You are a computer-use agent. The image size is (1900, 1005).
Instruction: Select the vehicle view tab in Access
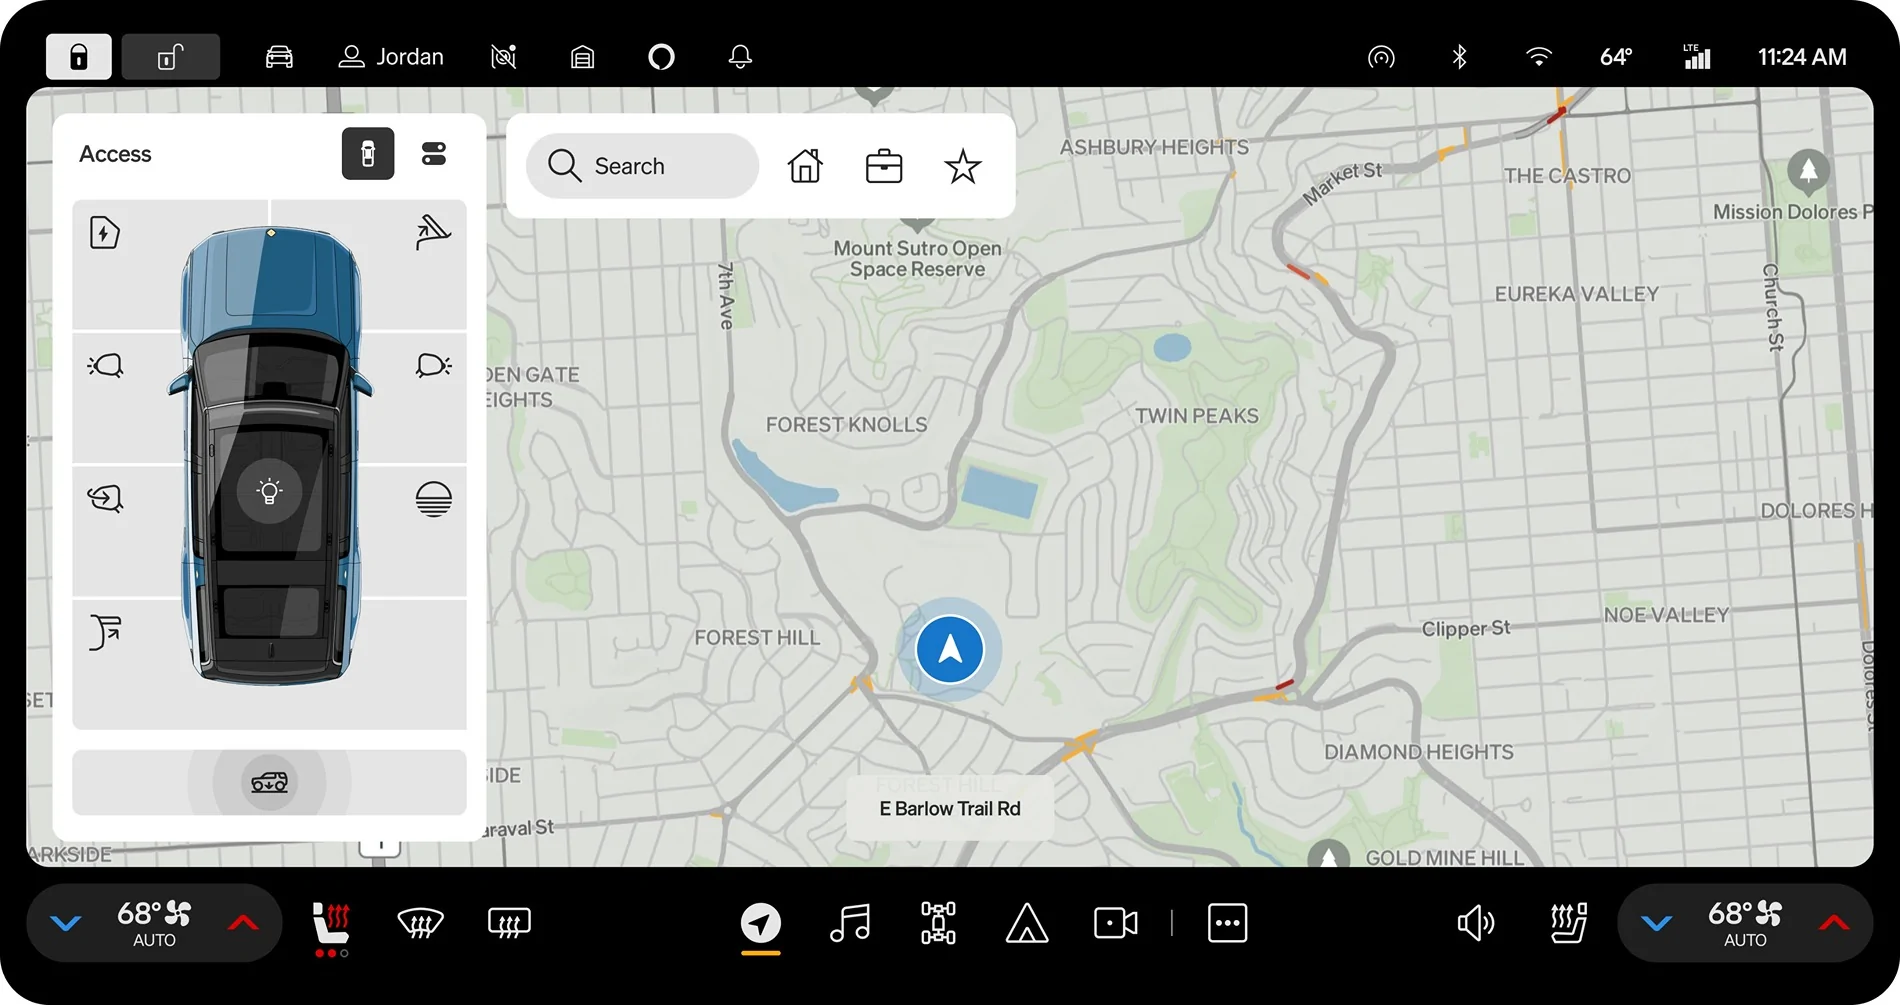(x=368, y=154)
